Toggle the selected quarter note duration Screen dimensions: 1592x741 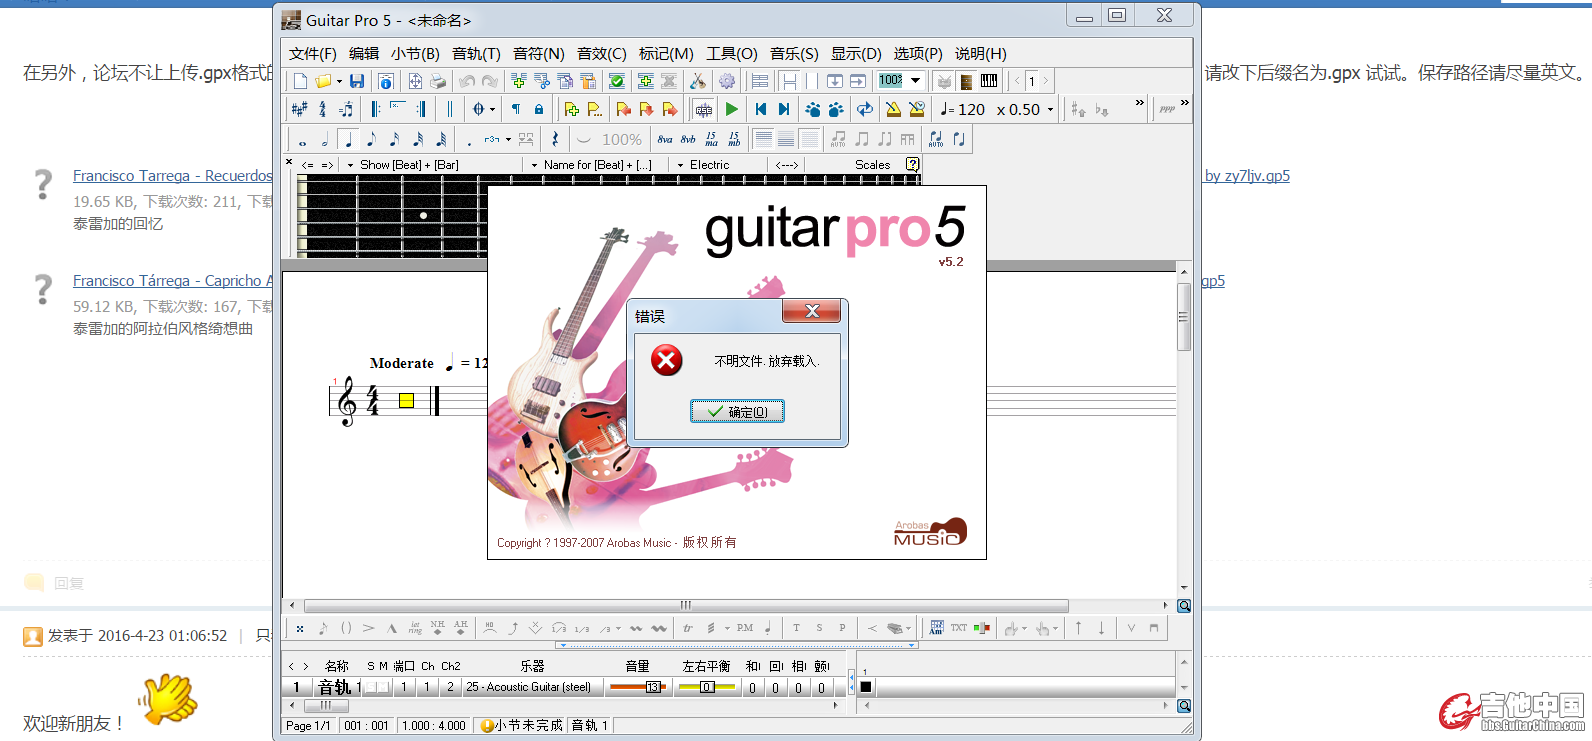pos(348,139)
